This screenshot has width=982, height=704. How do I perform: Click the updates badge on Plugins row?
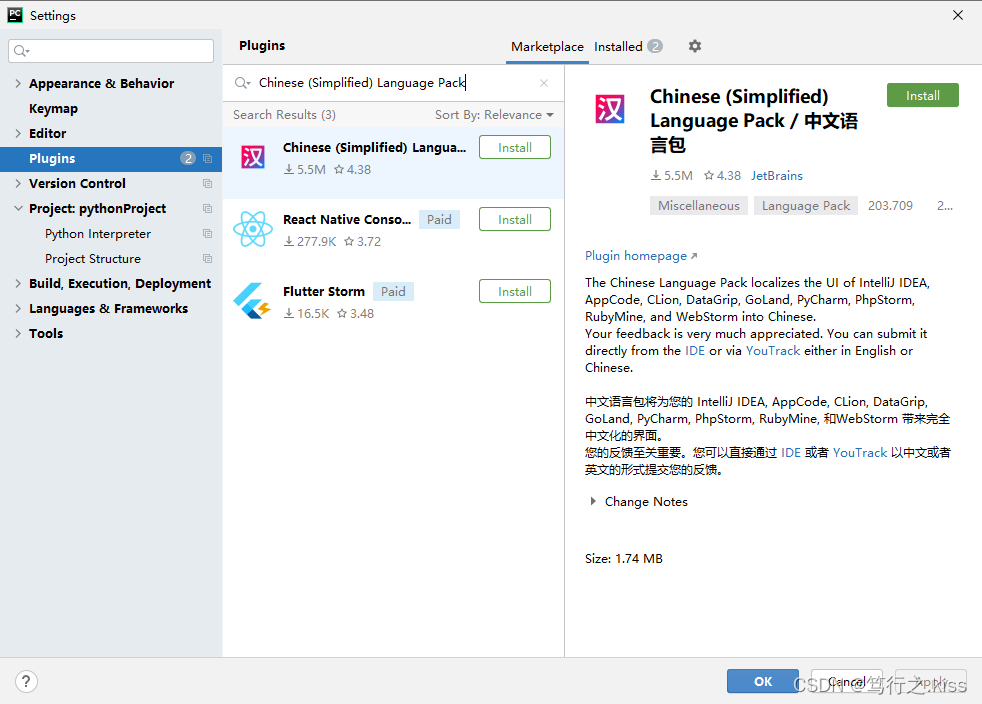(x=188, y=158)
